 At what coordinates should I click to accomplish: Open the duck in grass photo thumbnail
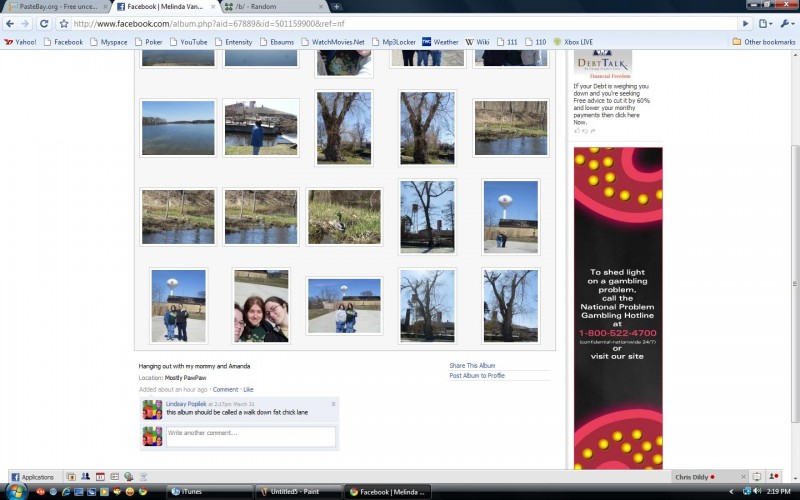344,217
